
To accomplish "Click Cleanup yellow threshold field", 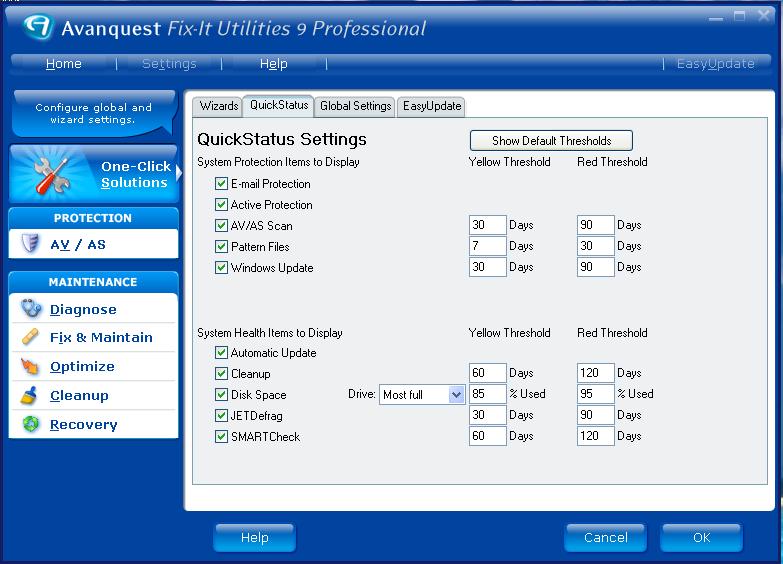I will (x=487, y=373).
